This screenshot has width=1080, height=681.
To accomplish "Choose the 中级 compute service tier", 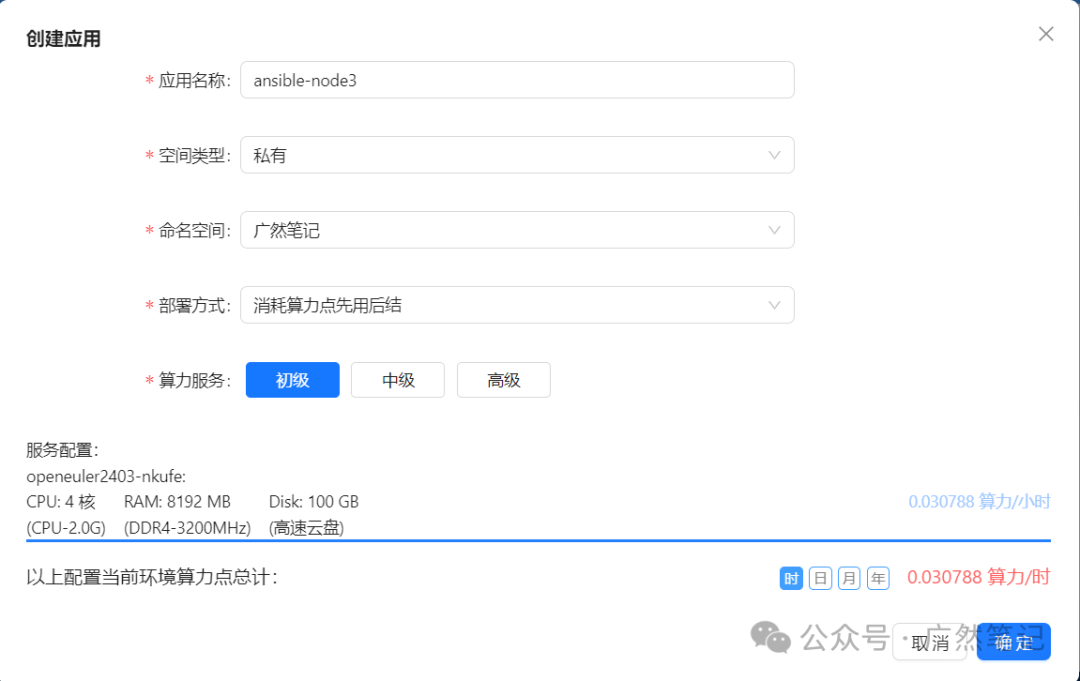I will coord(398,380).
